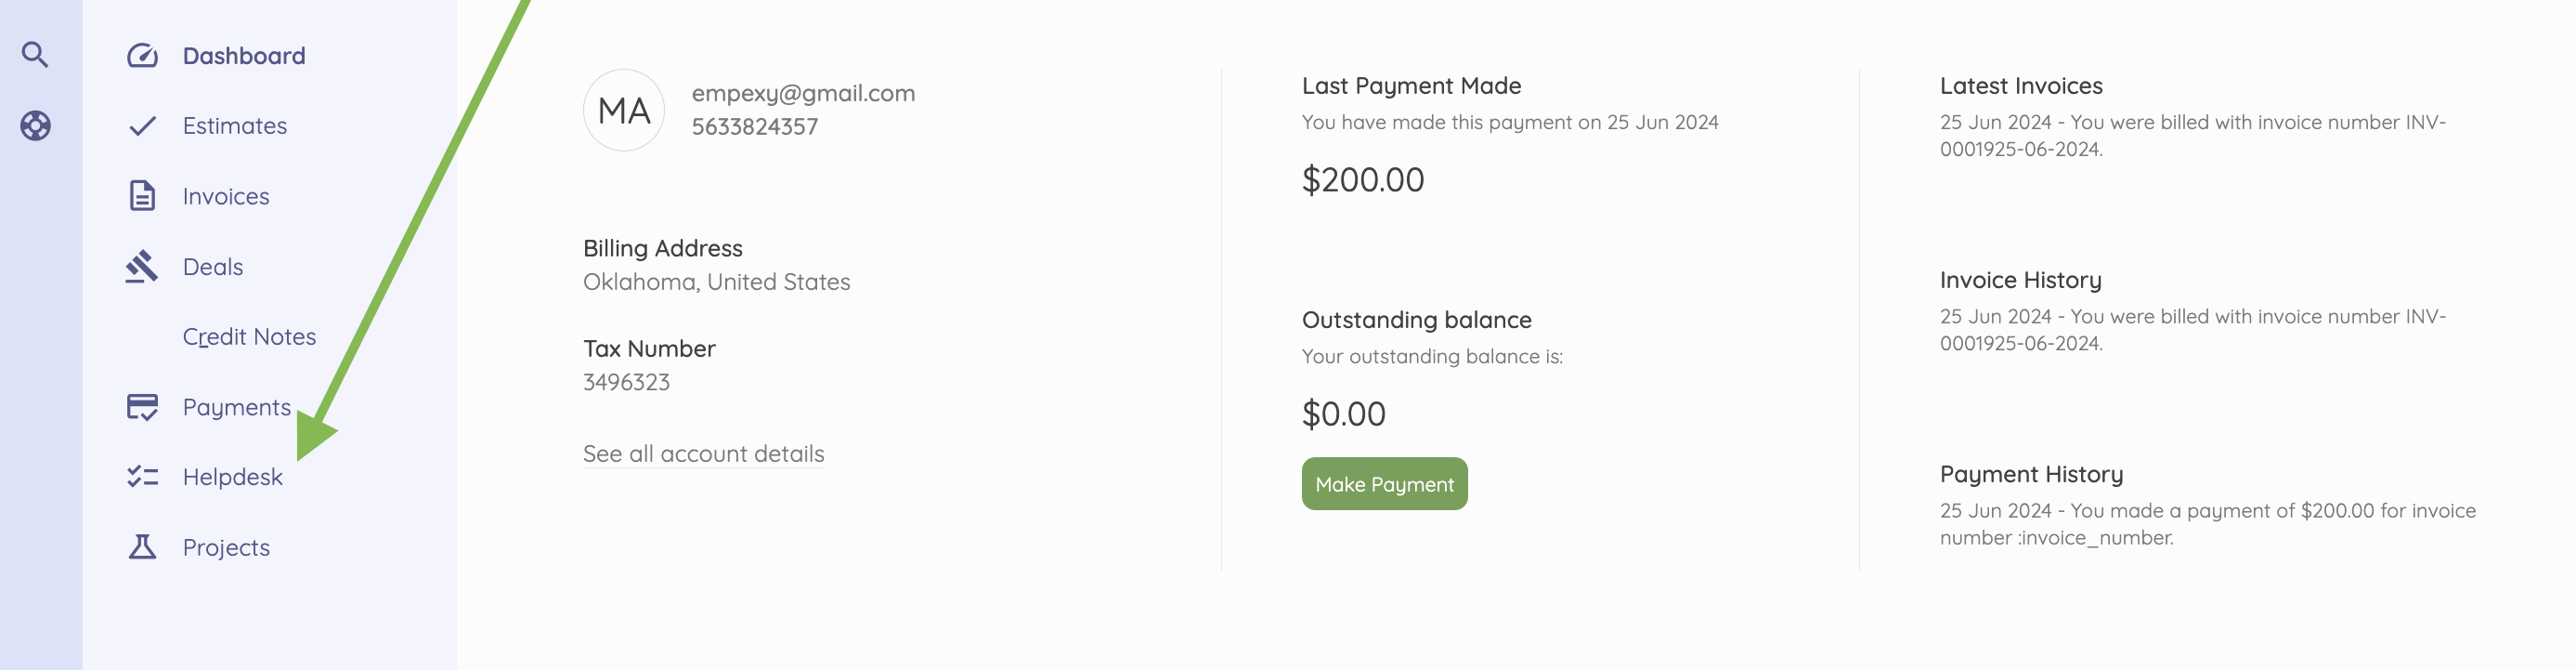Click the Latest Invoices entry text
The width and height of the screenshot is (2576, 670).
pyautogui.click(x=2192, y=135)
